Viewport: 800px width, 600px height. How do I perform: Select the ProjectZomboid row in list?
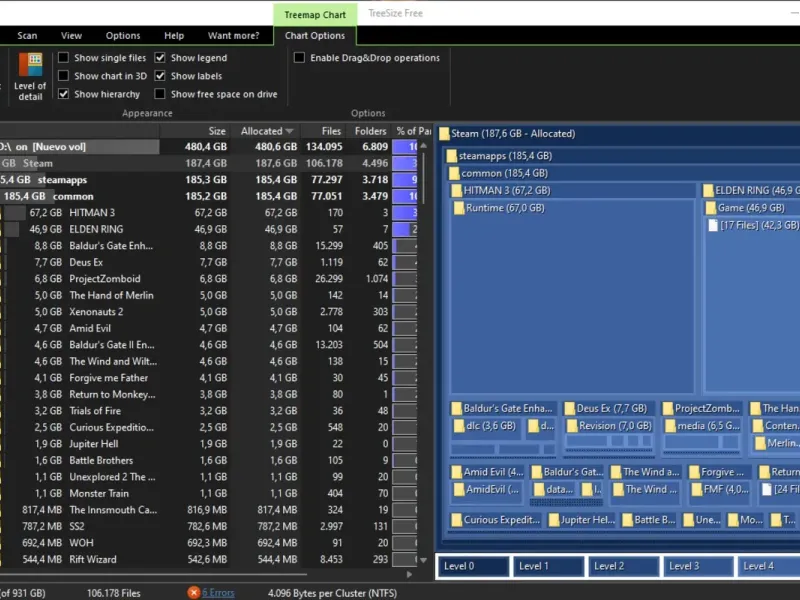tap(209, 279)
